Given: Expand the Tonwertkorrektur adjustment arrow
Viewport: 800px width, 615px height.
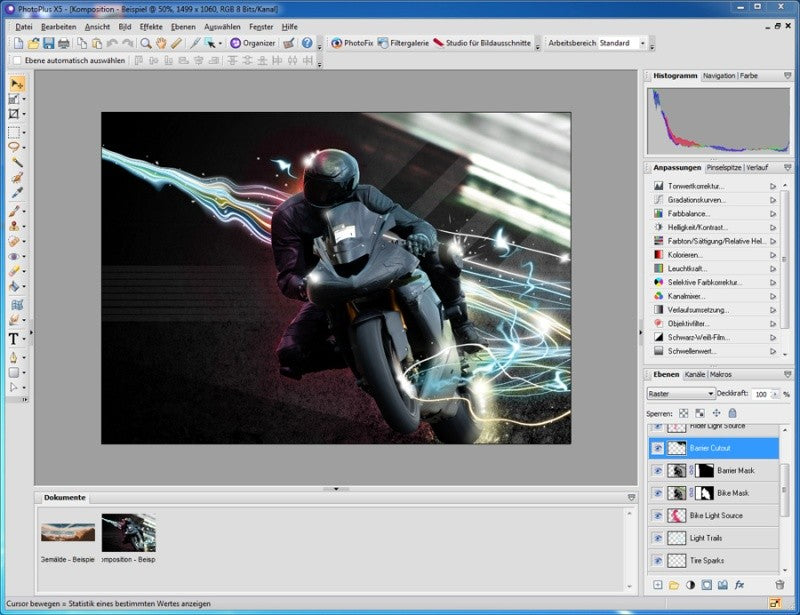Looking at the screenshot, I should click(x=773, y=186).
